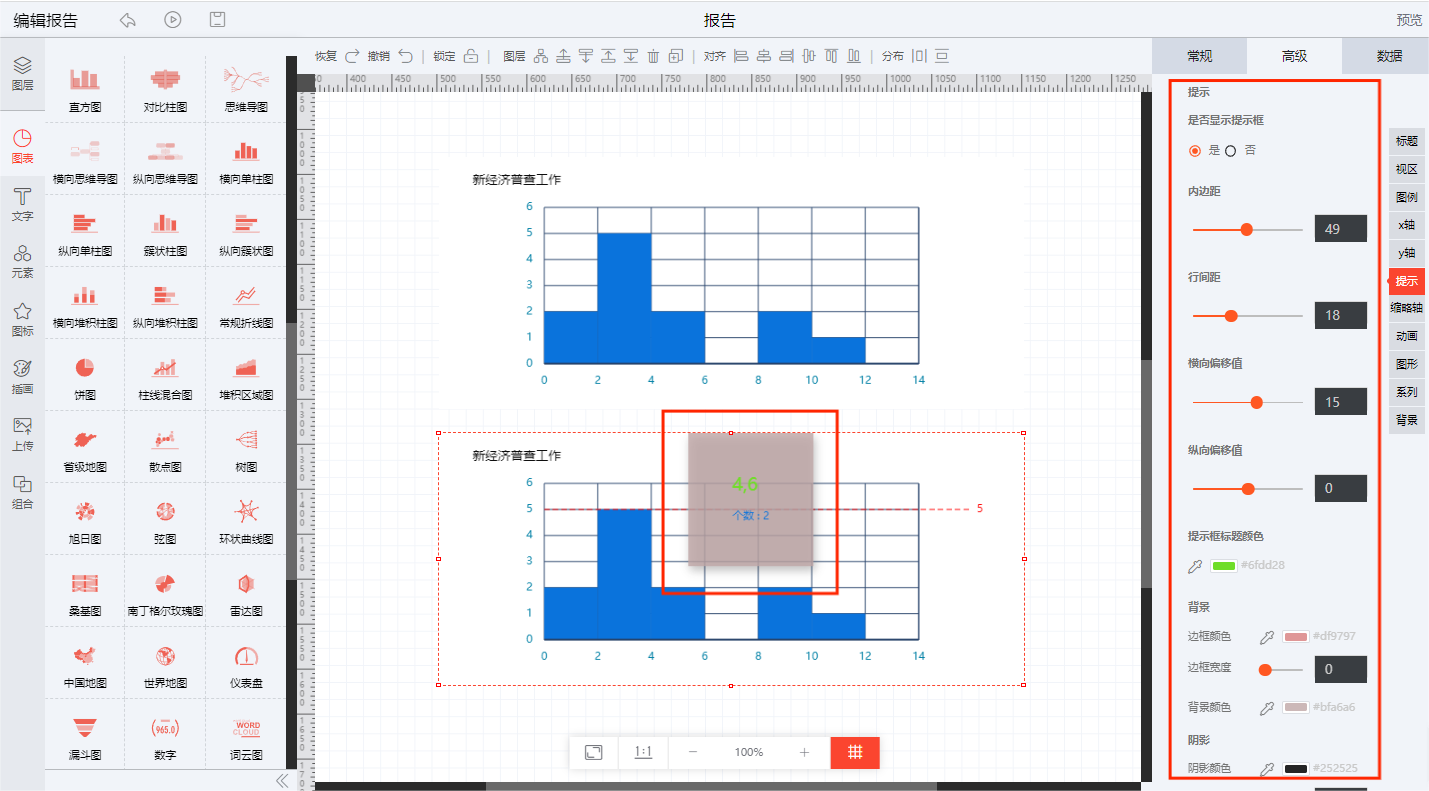Click the delete trash can icon in toolbar
The width and height of the screenshot is (1429, 791).
(x=654, y=56)
